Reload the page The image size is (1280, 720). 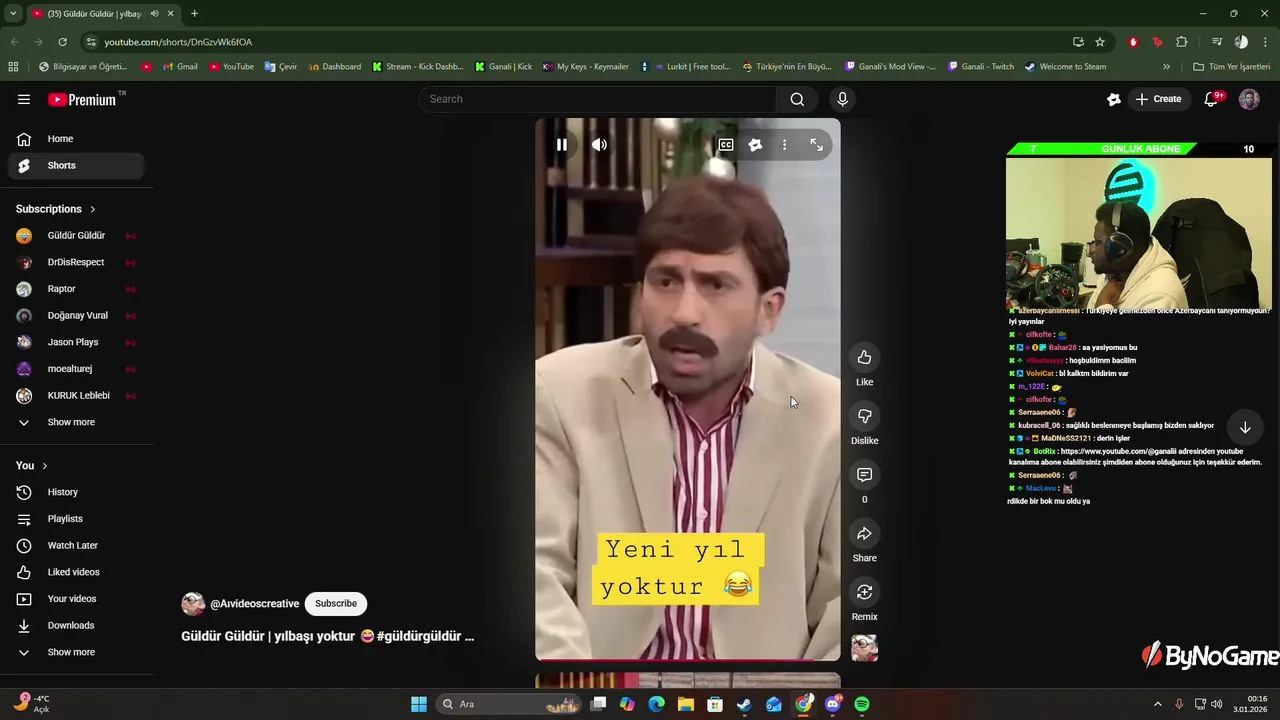(62, 42)
